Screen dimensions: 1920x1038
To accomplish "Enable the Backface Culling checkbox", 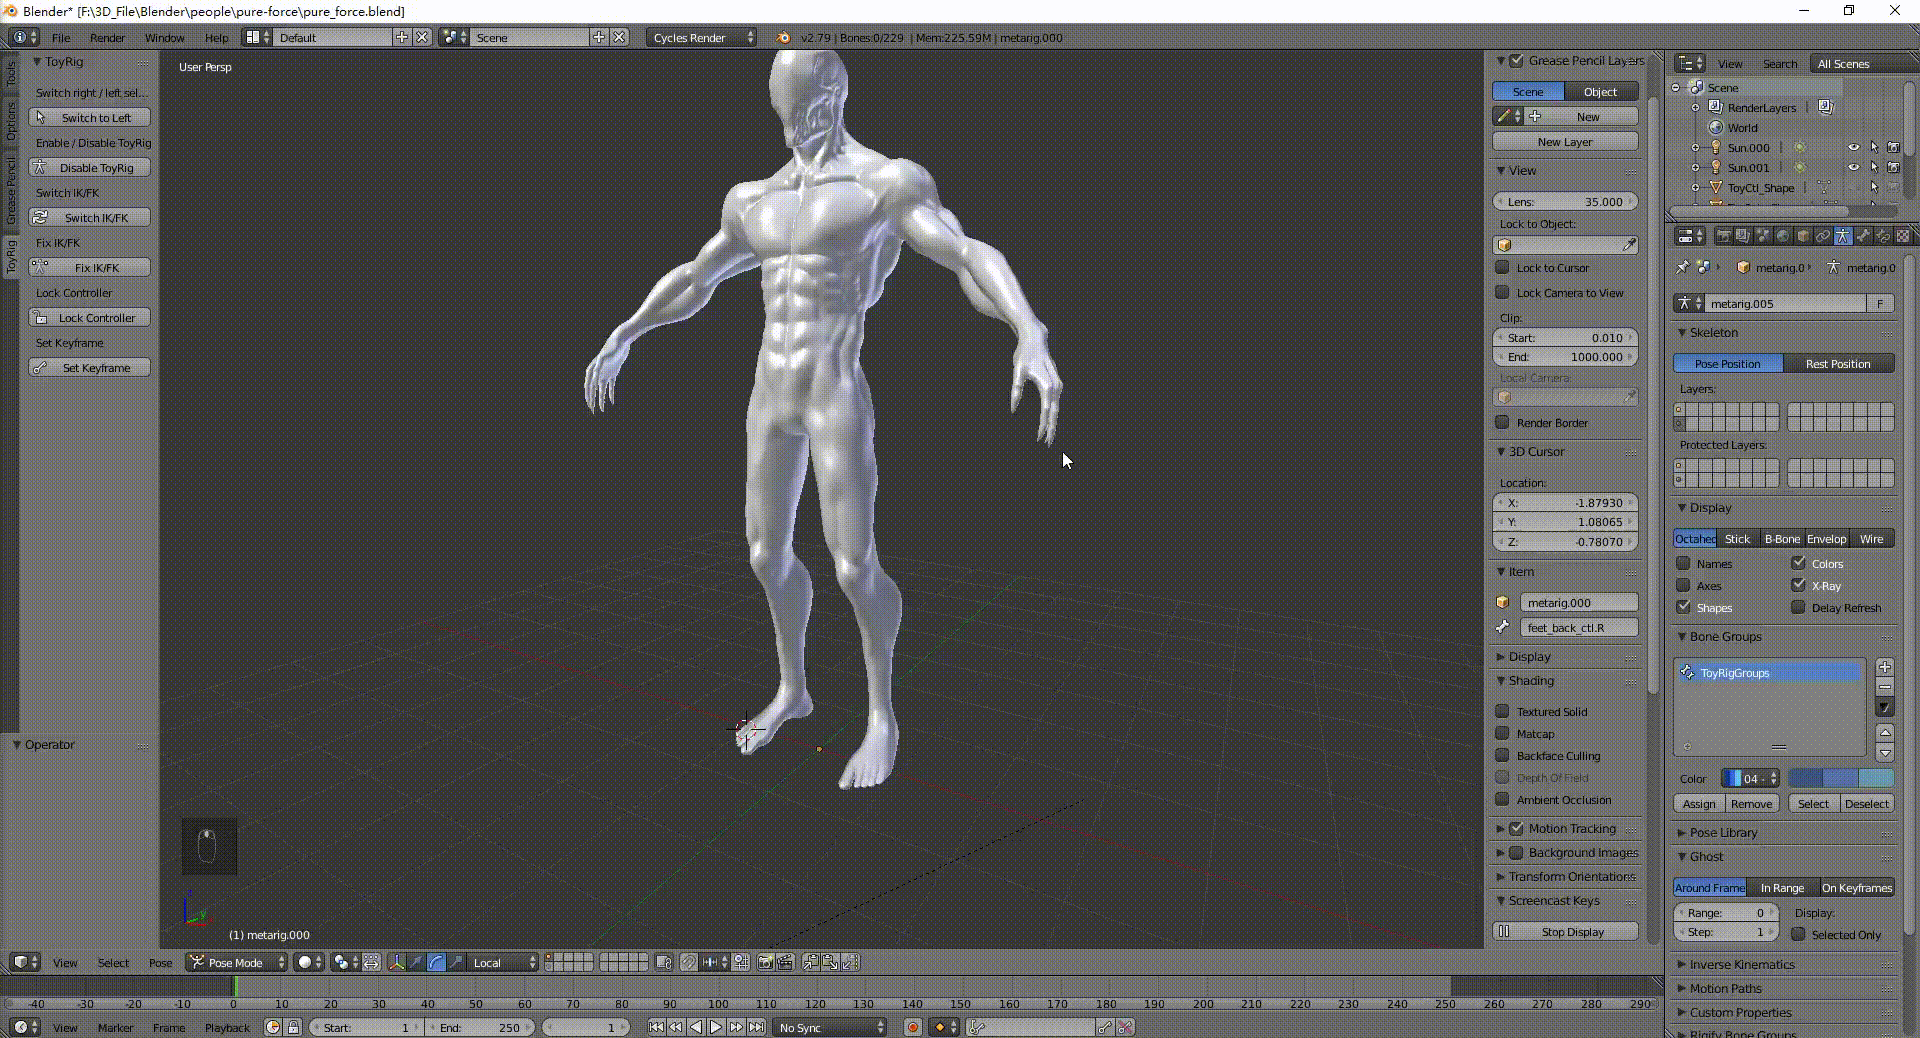I will 1502,755.
